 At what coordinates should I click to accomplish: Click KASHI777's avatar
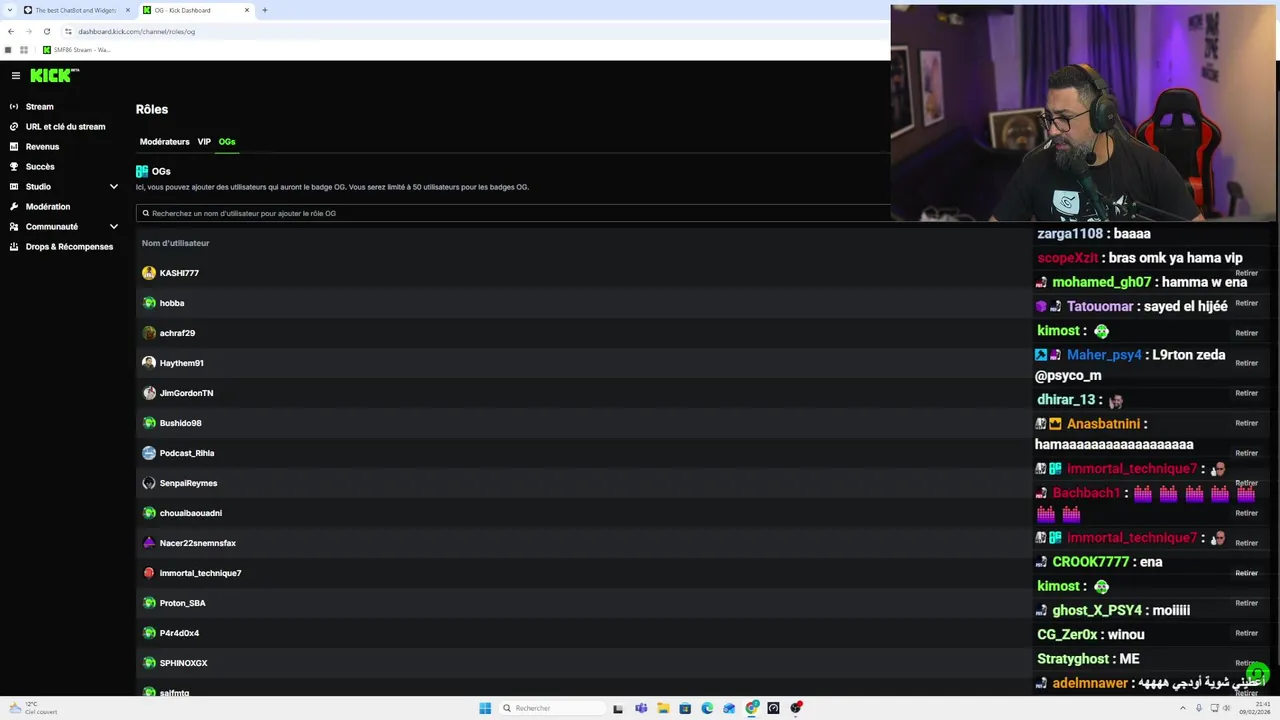149,273
